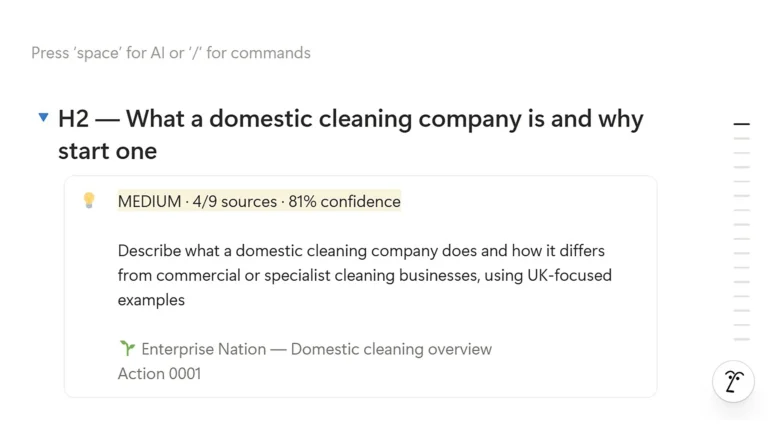Viewport: 768px width, 432px height.
Task: Click "Domestic cleaning overview" in the source line
Action: point(391,349)
